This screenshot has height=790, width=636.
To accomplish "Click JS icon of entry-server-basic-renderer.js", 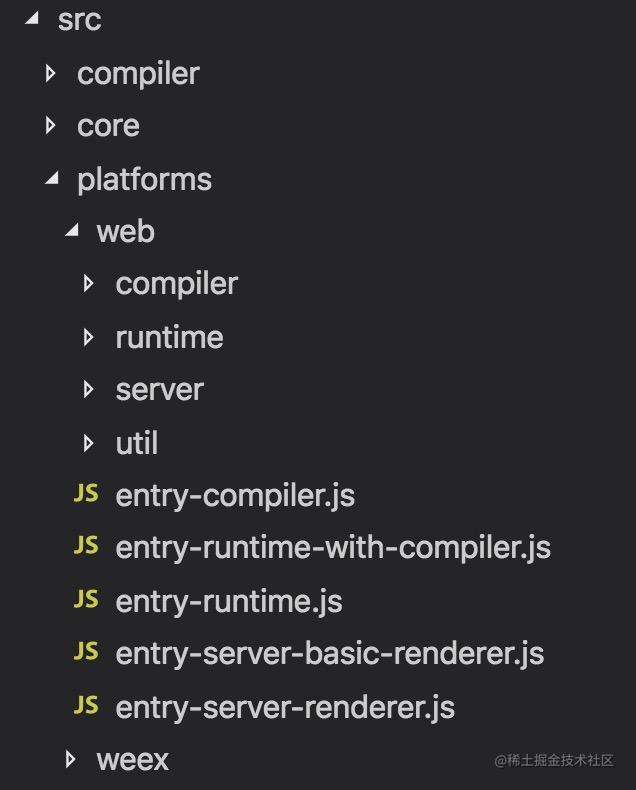I will pyautogui.click(x=86, y=651).
